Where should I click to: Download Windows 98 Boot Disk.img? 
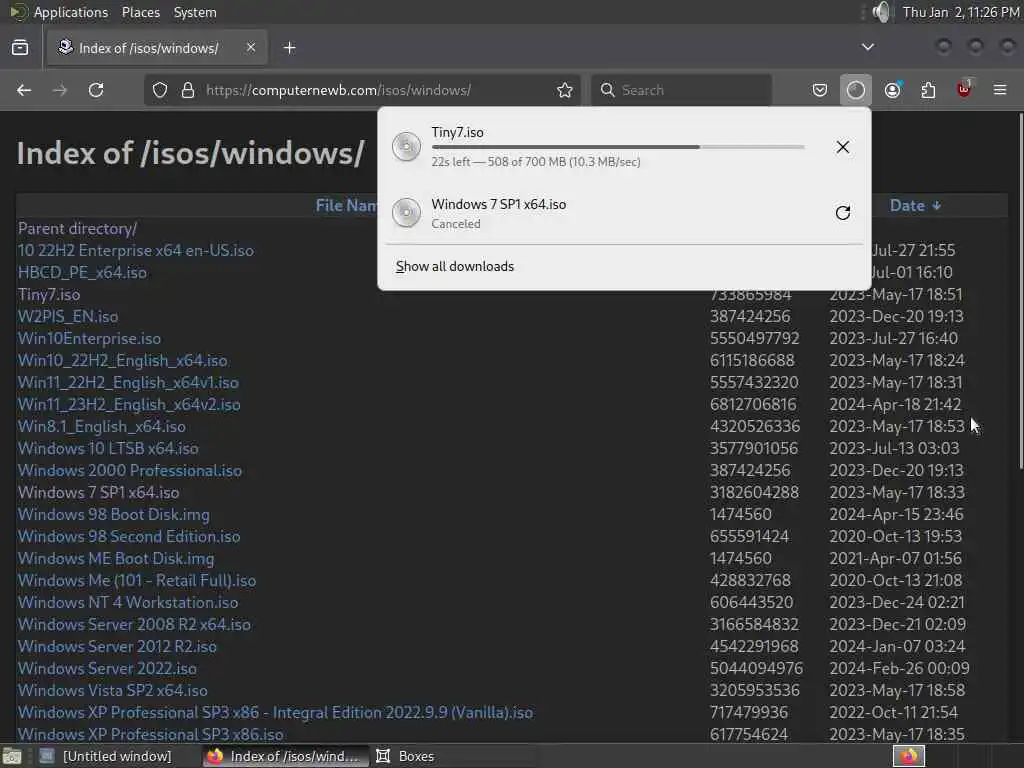pyautogui.click(x=114, y=515)
